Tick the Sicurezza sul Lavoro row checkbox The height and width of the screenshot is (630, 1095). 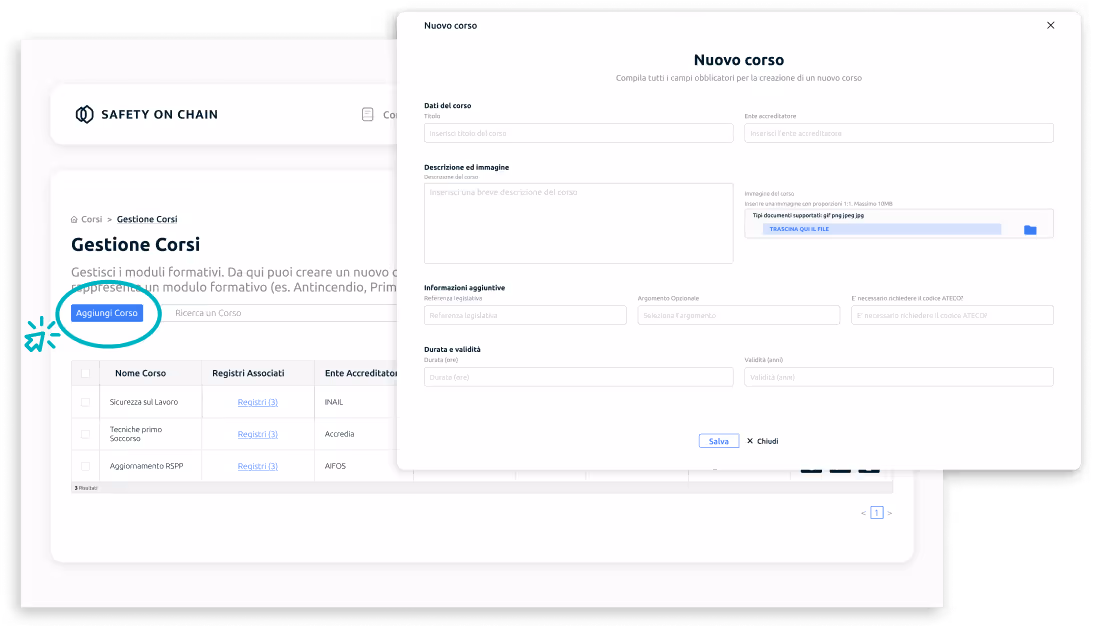(x=85, y=402)
